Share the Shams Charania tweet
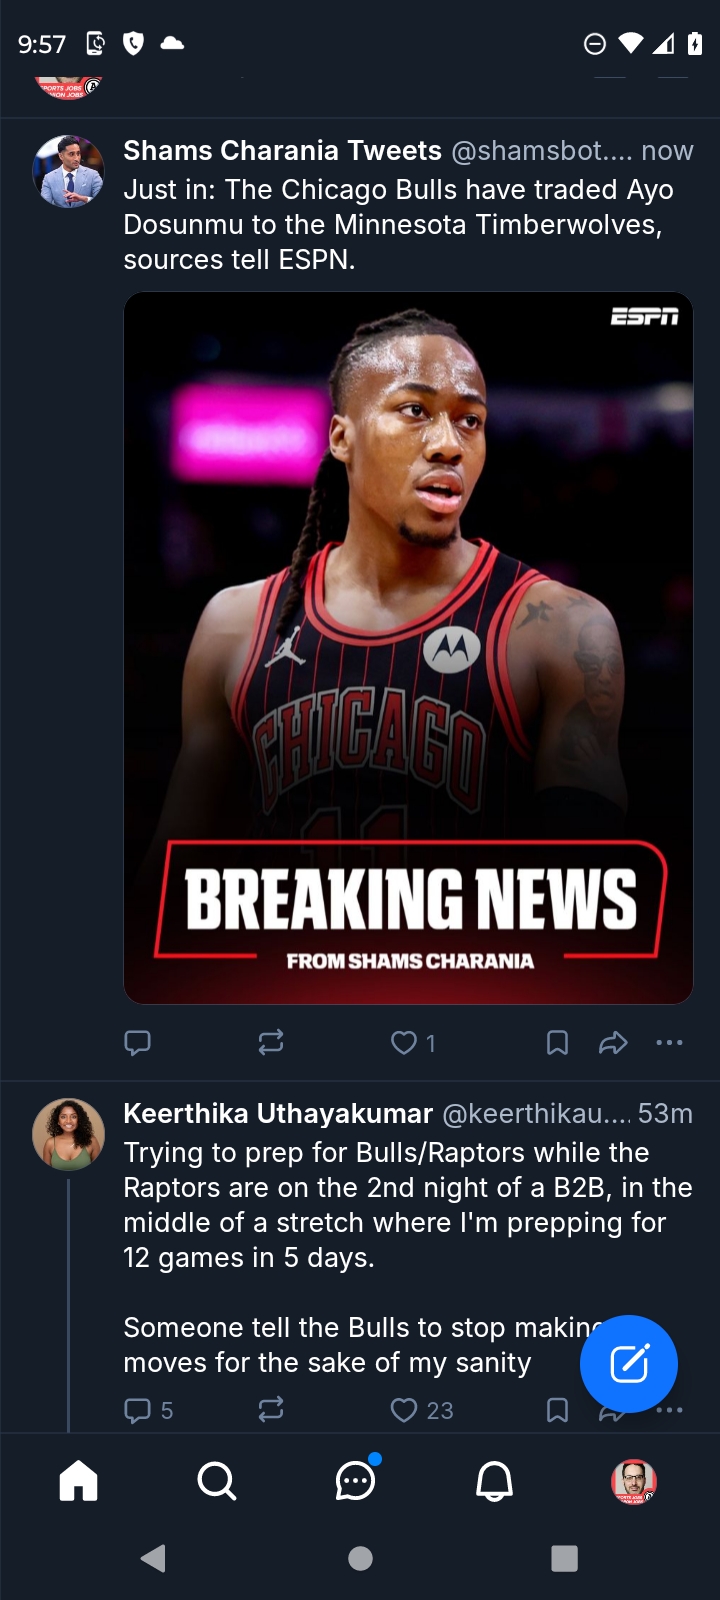720x1600 pixels. pyautogui.click(x=612, y=1043)
